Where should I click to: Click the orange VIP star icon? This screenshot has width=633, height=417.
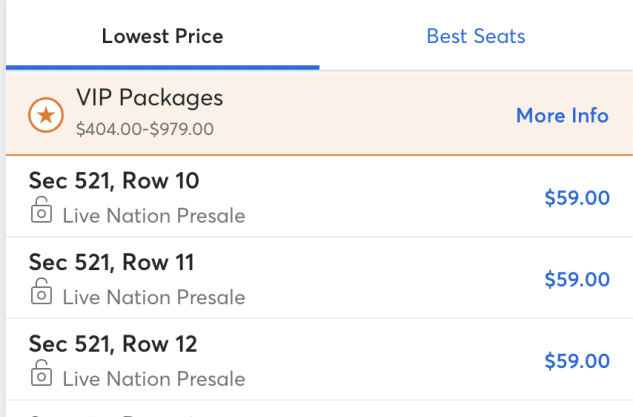tap(45, 114)
